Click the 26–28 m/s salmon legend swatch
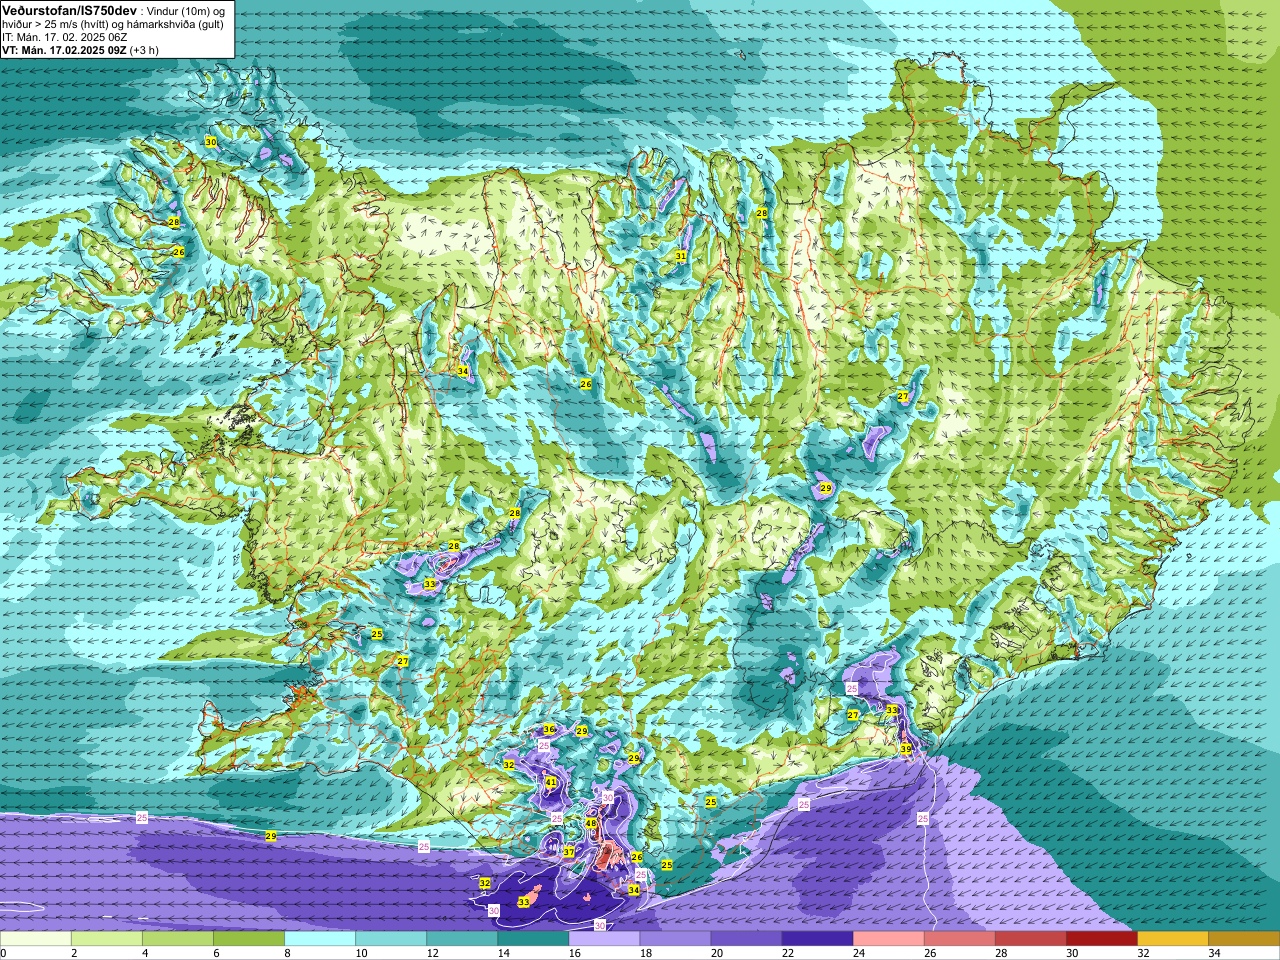The image size is (1280, 960). [959, 939]
